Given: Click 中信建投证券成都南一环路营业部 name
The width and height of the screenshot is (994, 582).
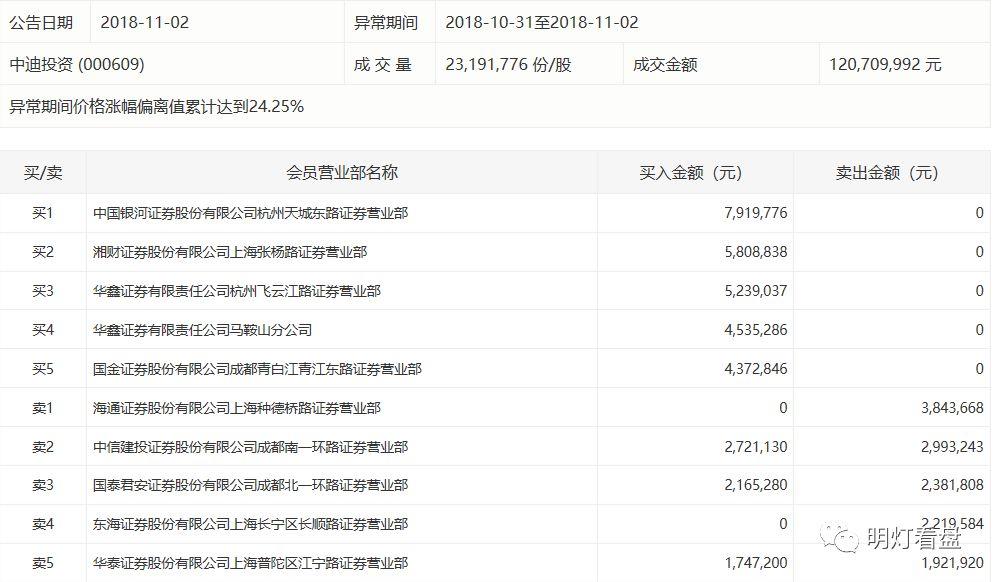Looking at the screenshot, I should click(x=250, y=448).
